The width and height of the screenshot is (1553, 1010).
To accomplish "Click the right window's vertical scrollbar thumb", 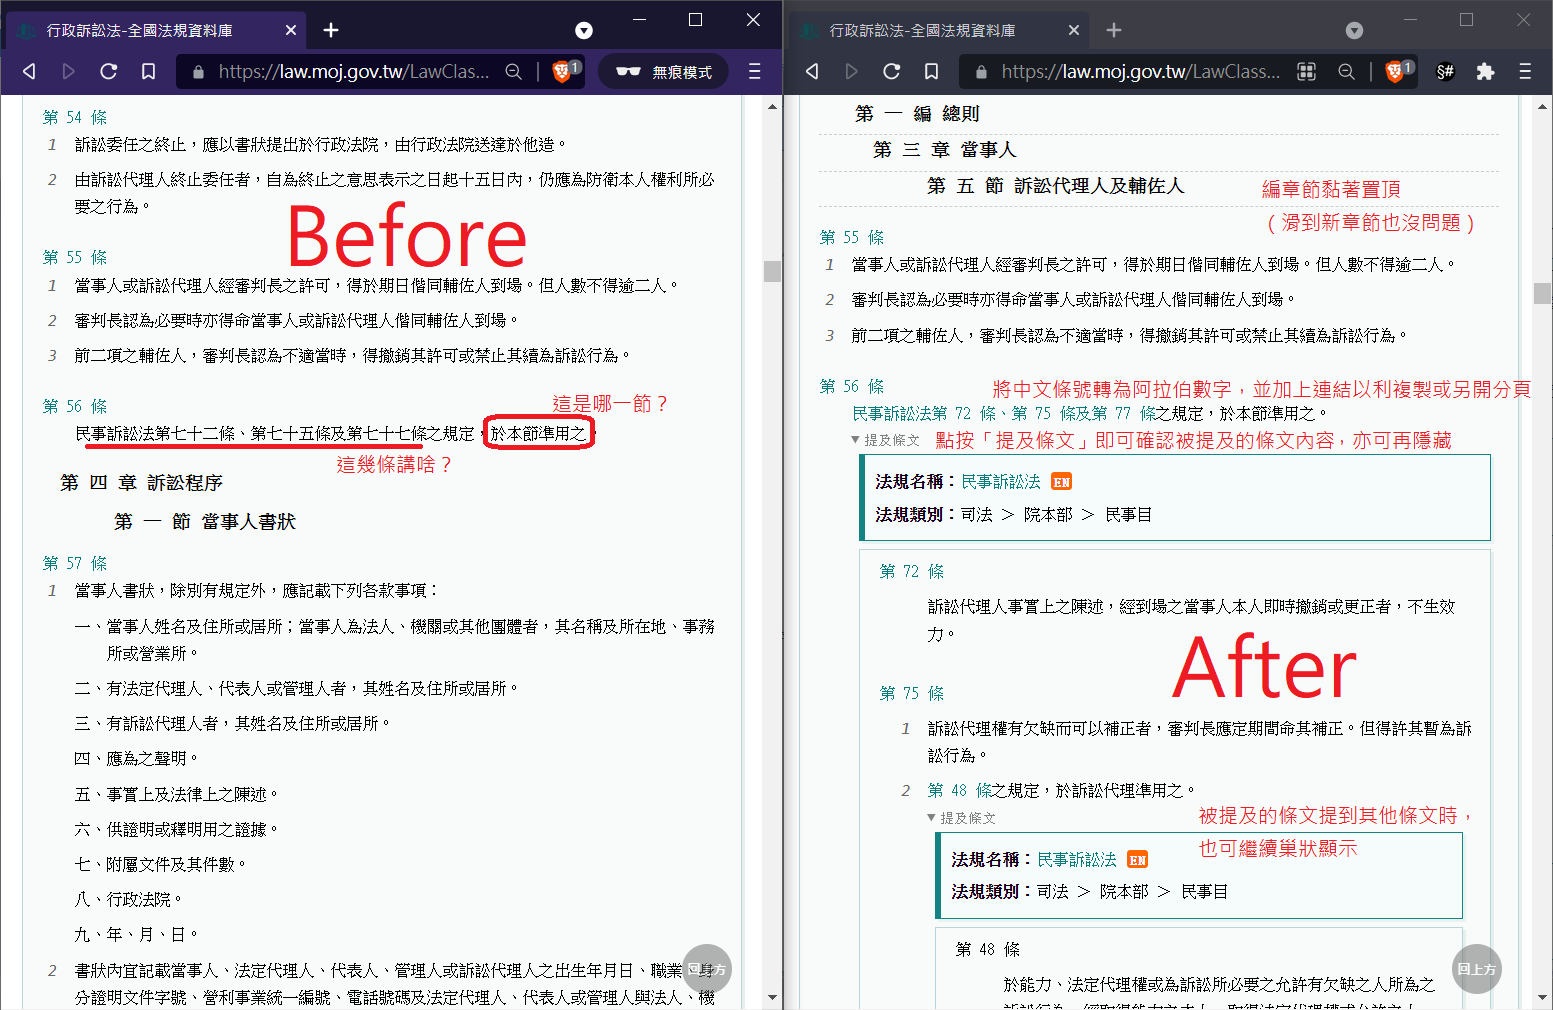I will (1542, 293).
